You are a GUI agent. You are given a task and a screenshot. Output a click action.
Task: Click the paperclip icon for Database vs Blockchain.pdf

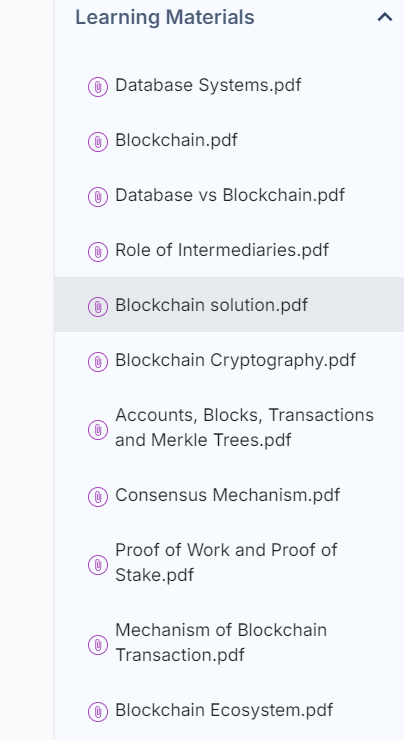pos(98,197)
